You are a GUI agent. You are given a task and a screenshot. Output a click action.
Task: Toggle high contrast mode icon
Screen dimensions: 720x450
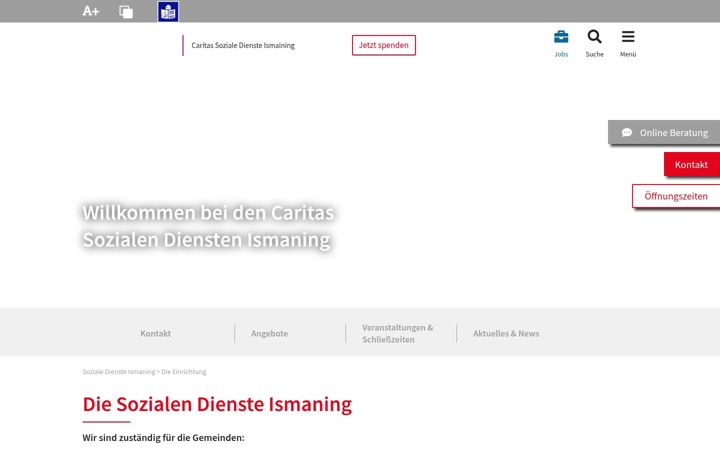pyautogui.click(x=126, y=11)
